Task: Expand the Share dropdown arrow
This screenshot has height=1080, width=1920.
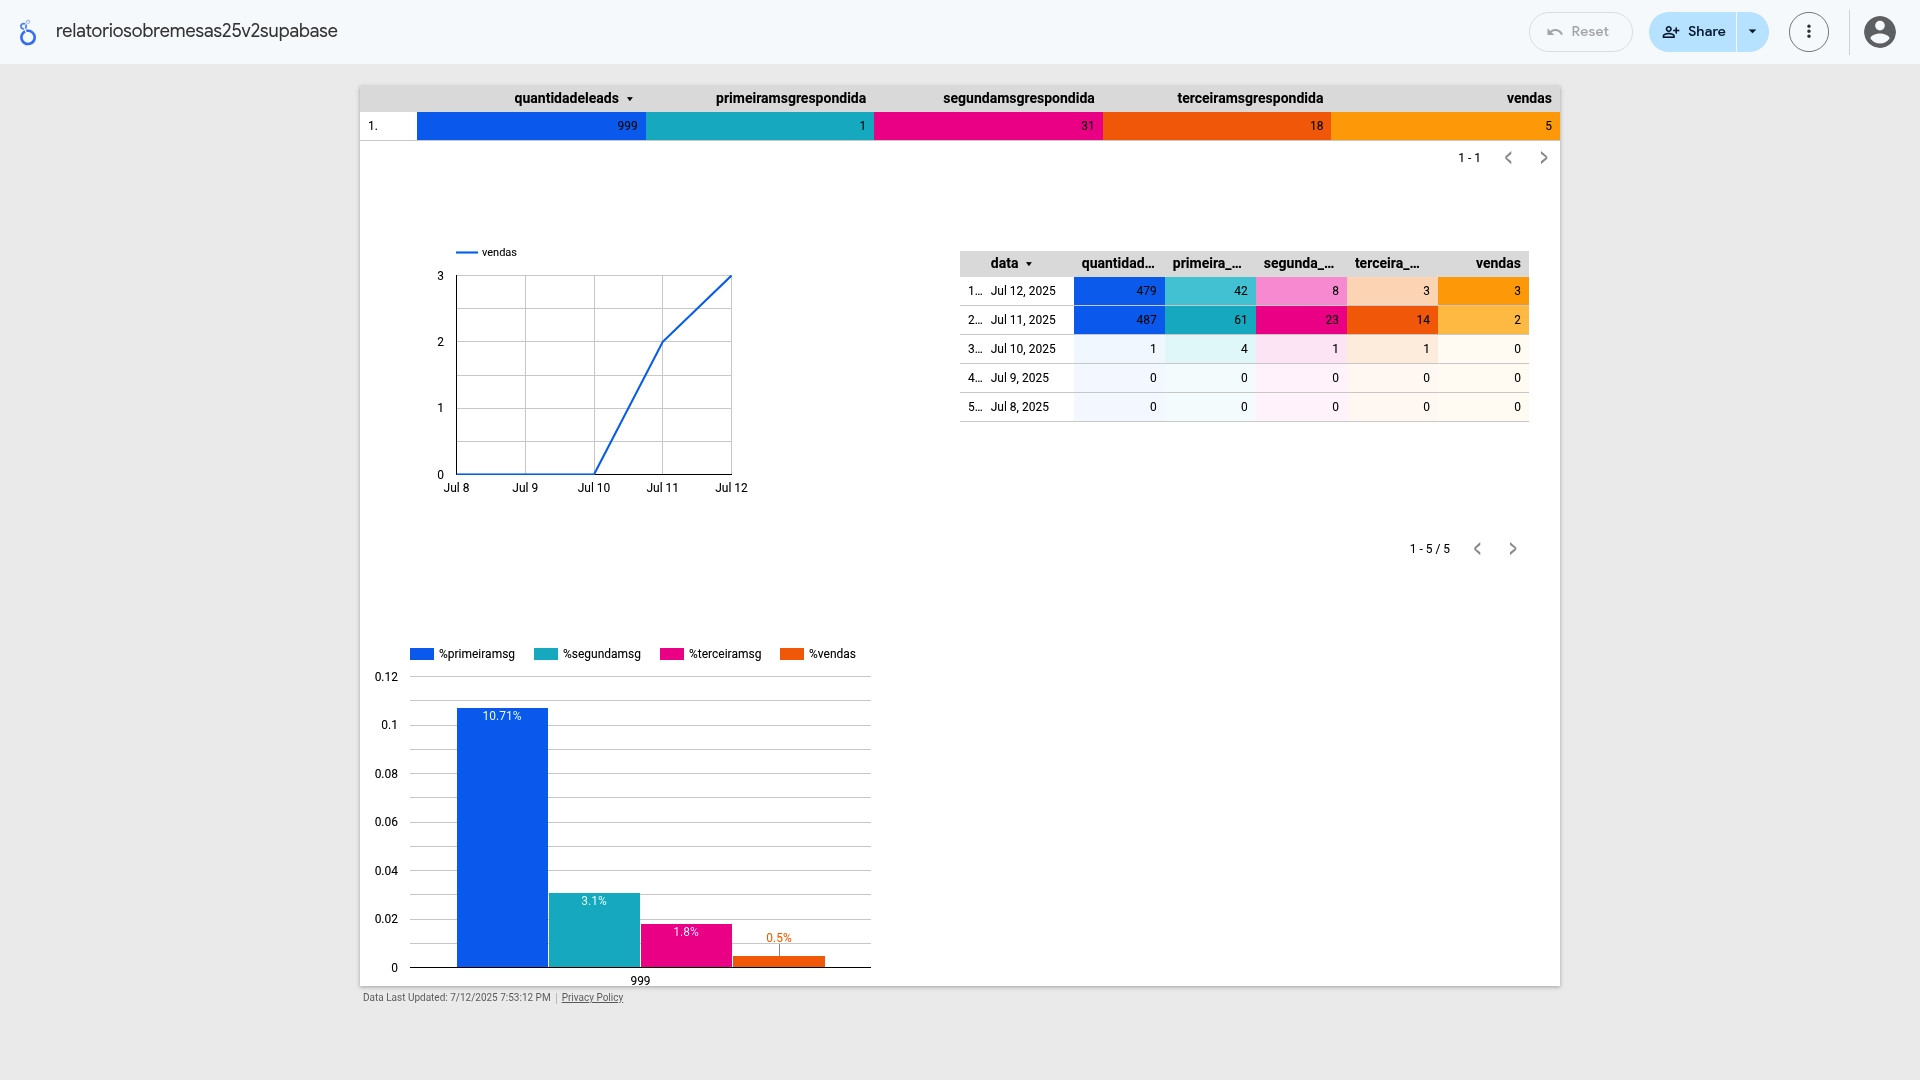Action: coord(1752,32)
